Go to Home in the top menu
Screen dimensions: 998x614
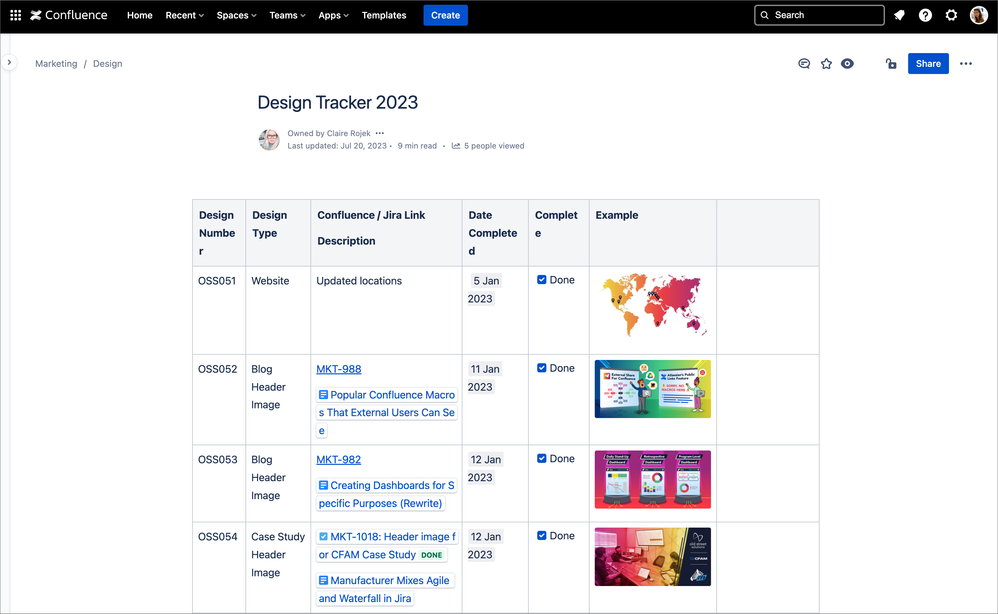(139, 15)
